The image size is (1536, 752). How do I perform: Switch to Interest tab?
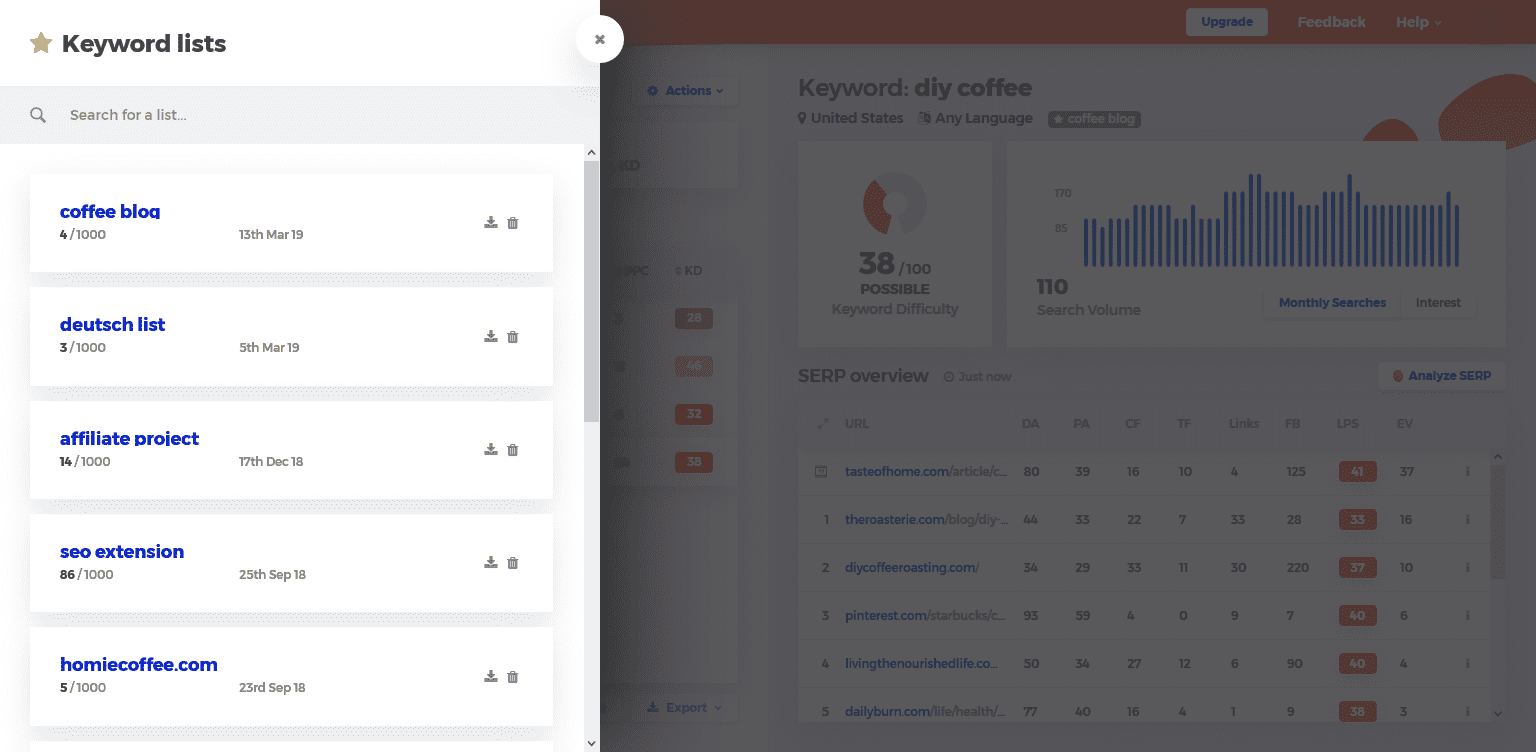coord(1438,303)
